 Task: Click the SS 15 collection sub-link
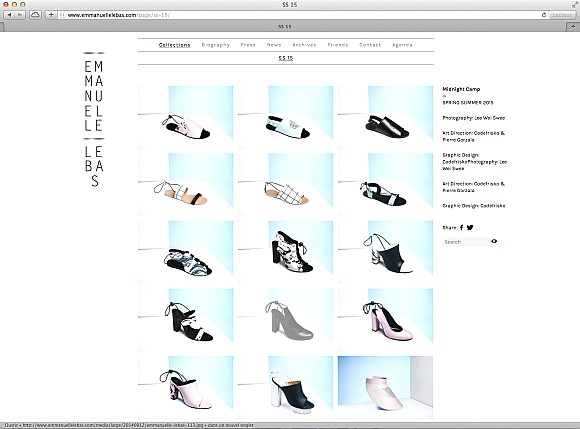[286, 58]
